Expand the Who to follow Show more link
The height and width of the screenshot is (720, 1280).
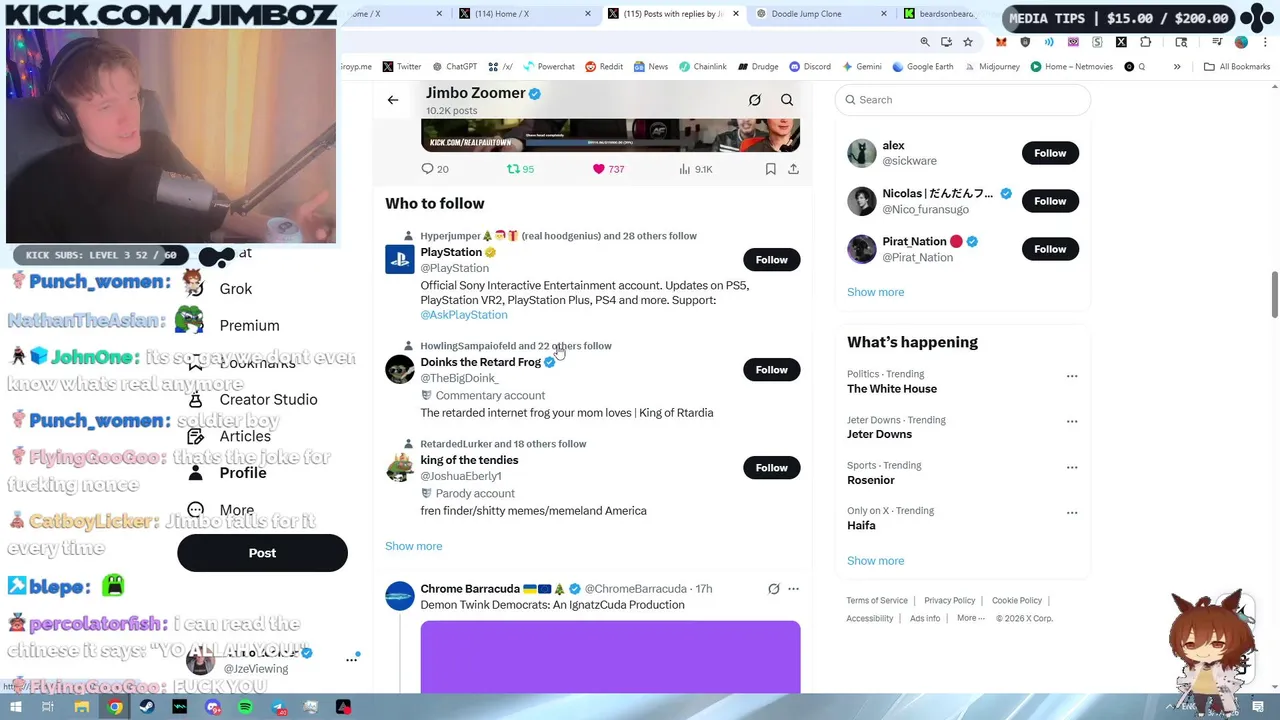413,546
